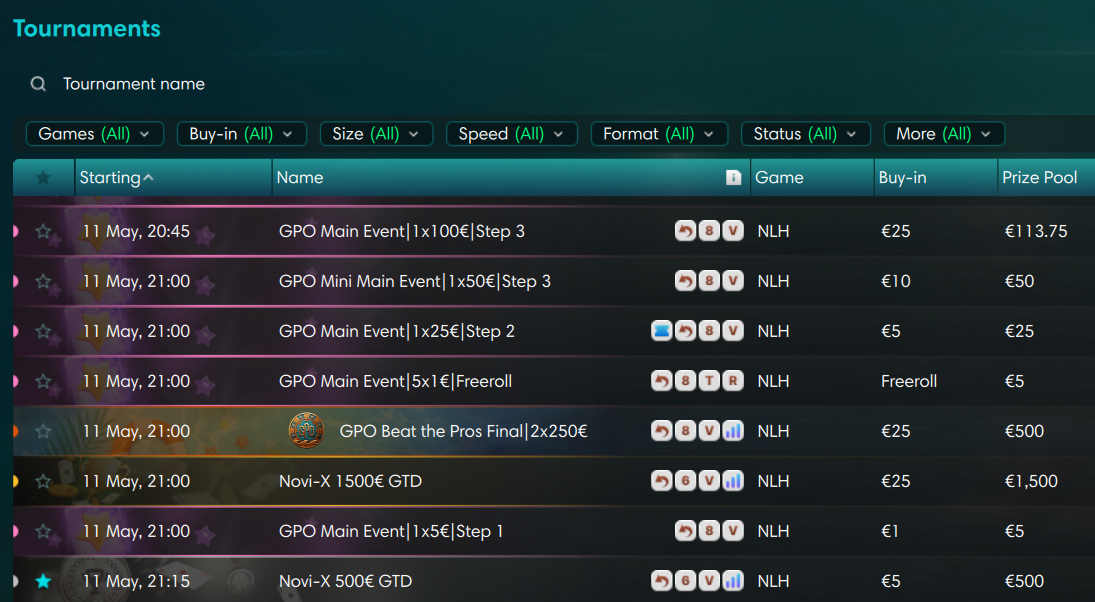Click the search magnifier icon
The height and width of the screenshot is (602, 1095).
(x=38, y=84)
